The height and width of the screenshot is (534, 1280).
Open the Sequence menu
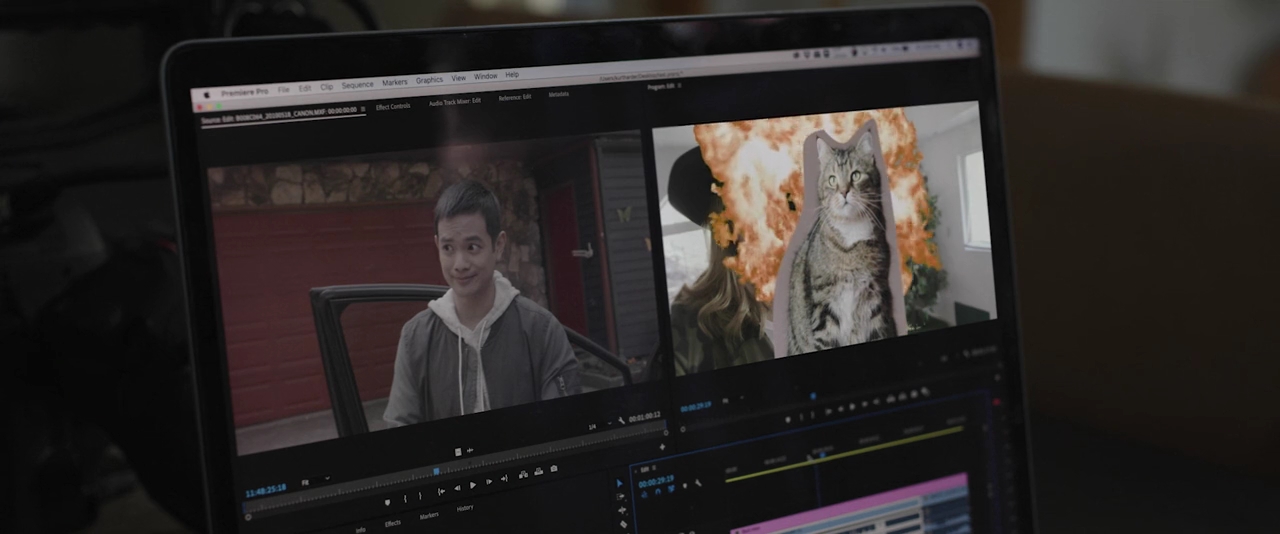pos(357,85)
